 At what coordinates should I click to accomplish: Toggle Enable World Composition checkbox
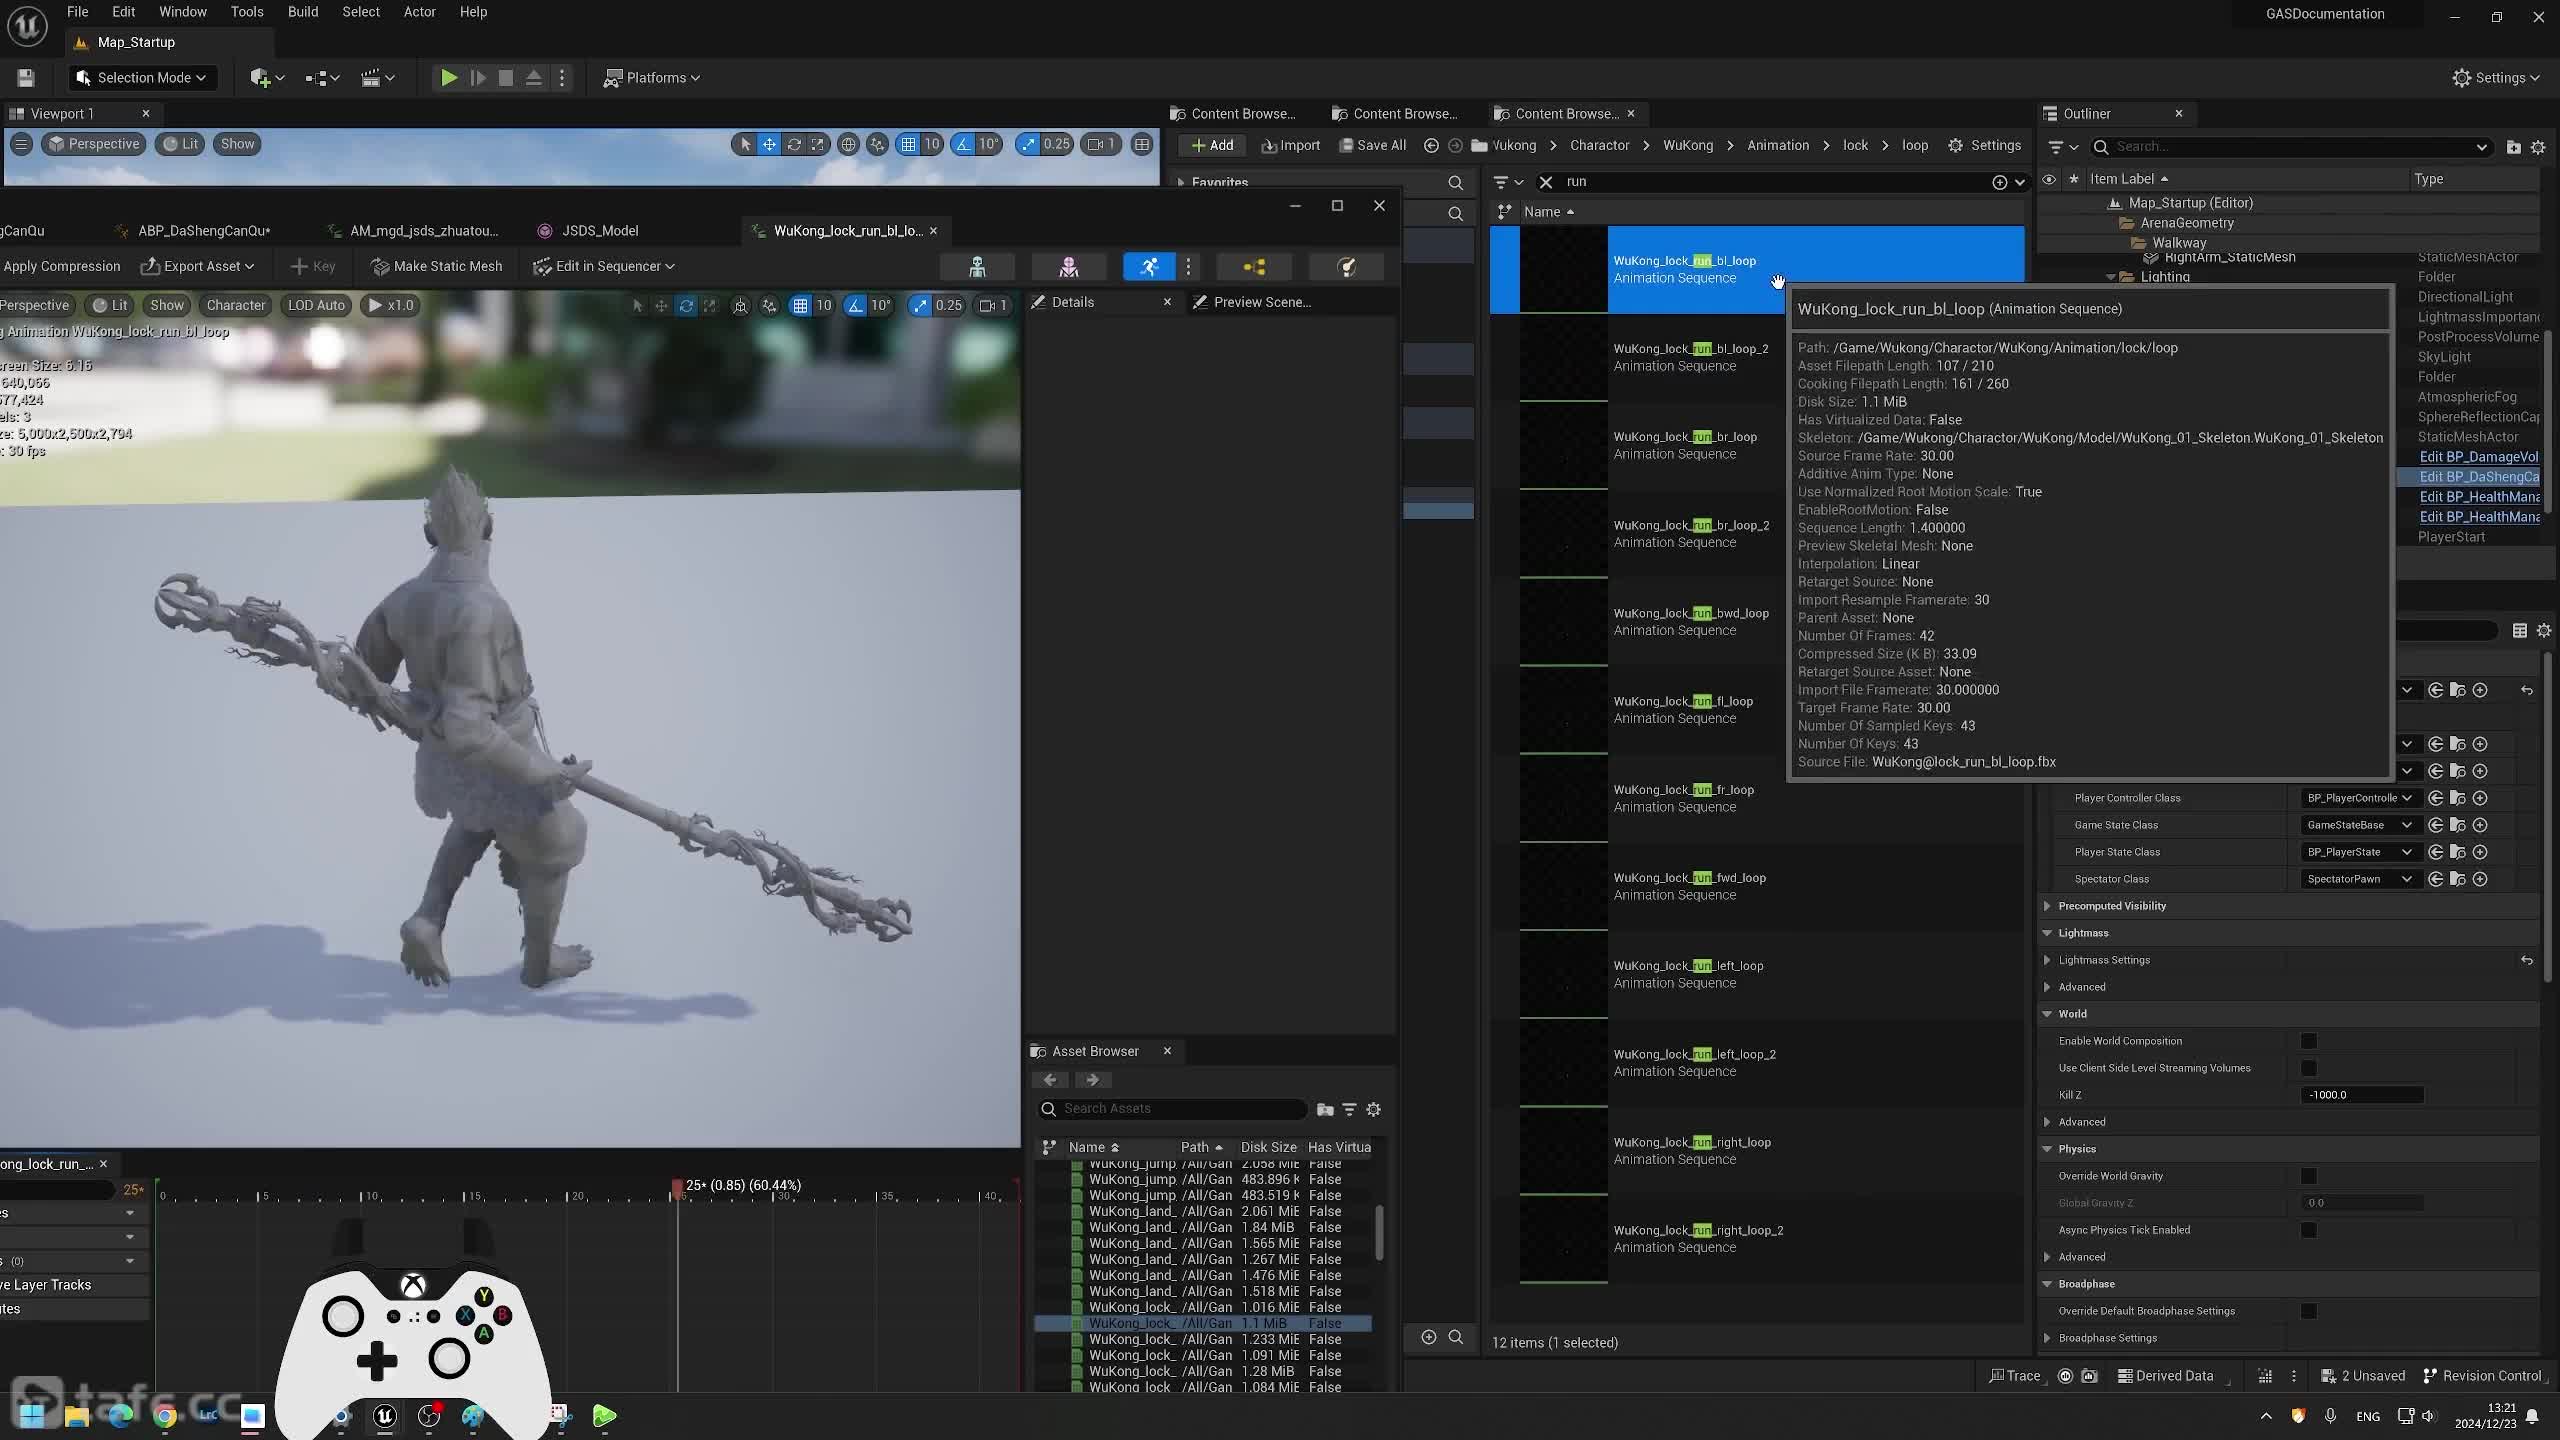pyautogui.click(x=2309, y=1041)
